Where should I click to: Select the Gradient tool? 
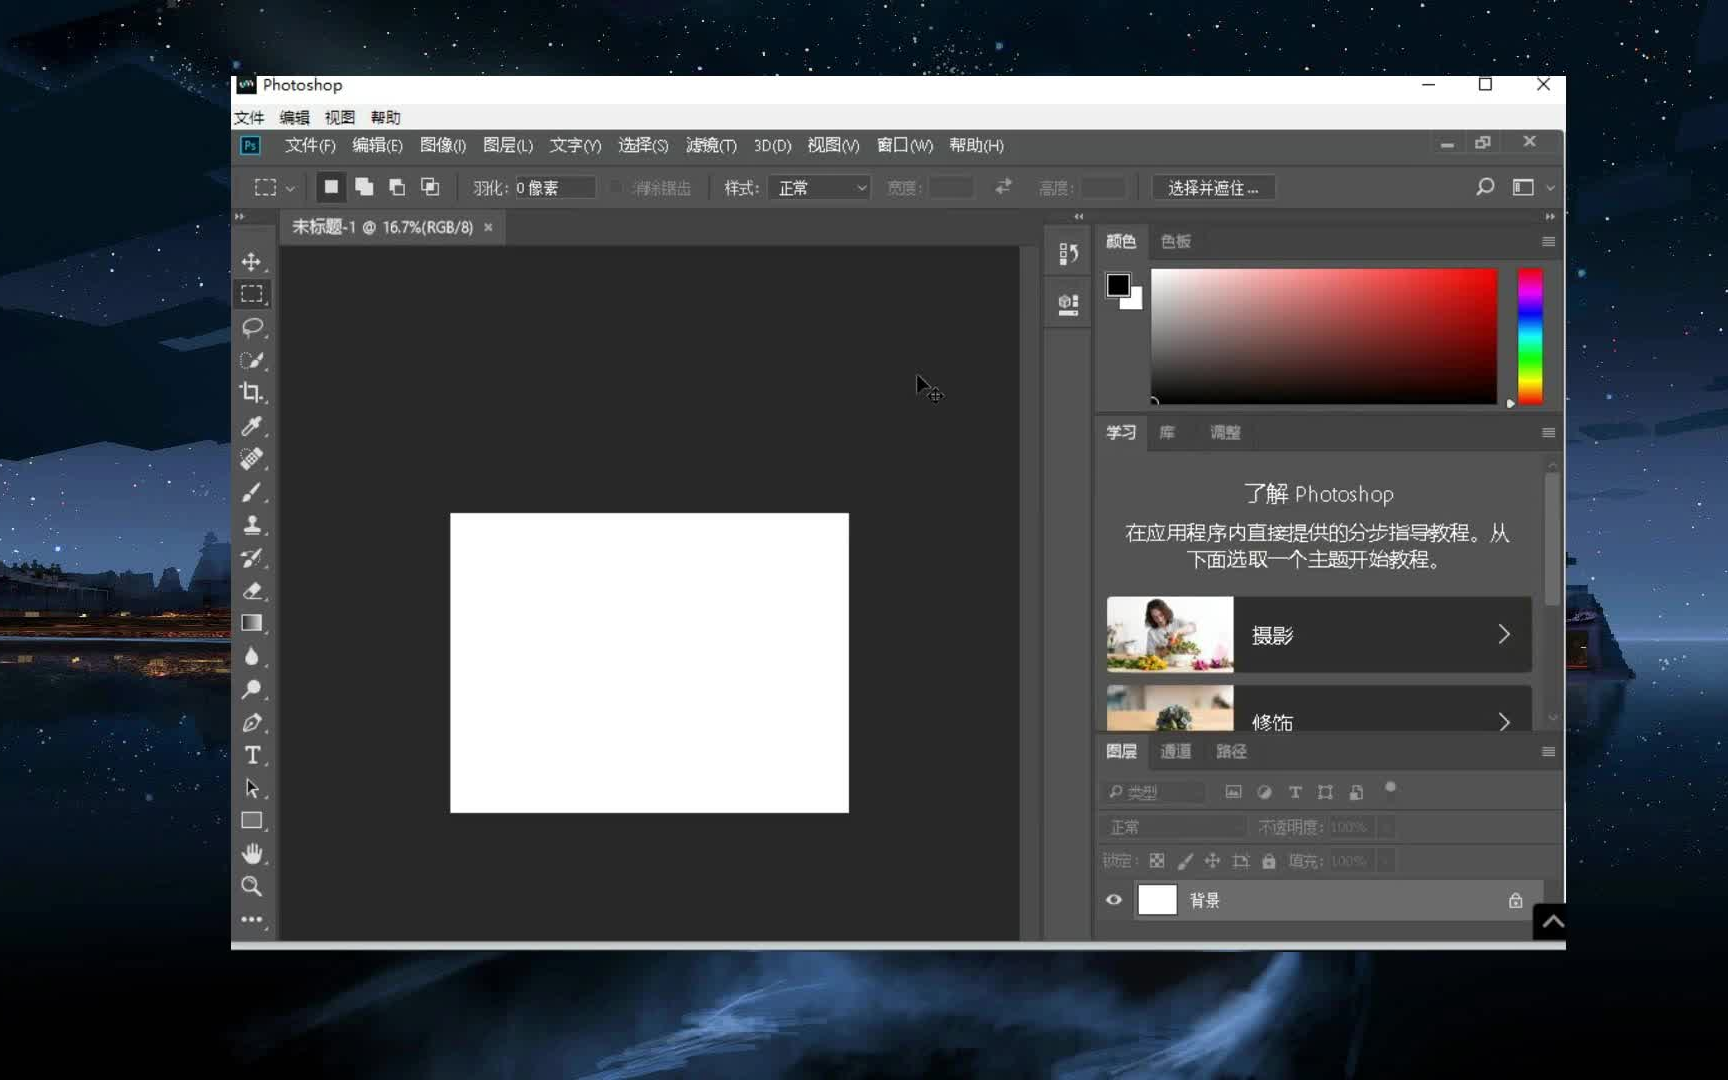(x=252, y=624)
